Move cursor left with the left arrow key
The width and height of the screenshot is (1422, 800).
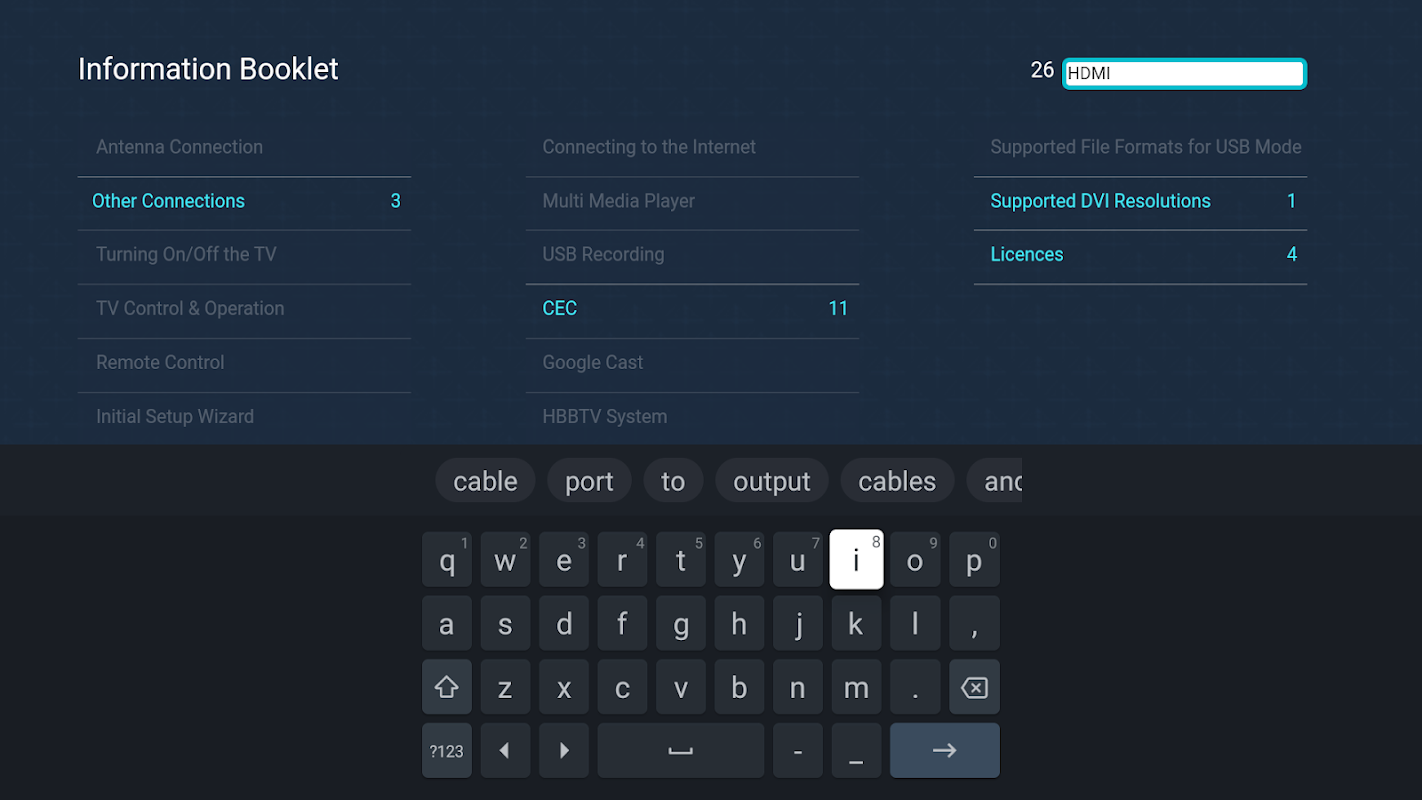(505, 750)
